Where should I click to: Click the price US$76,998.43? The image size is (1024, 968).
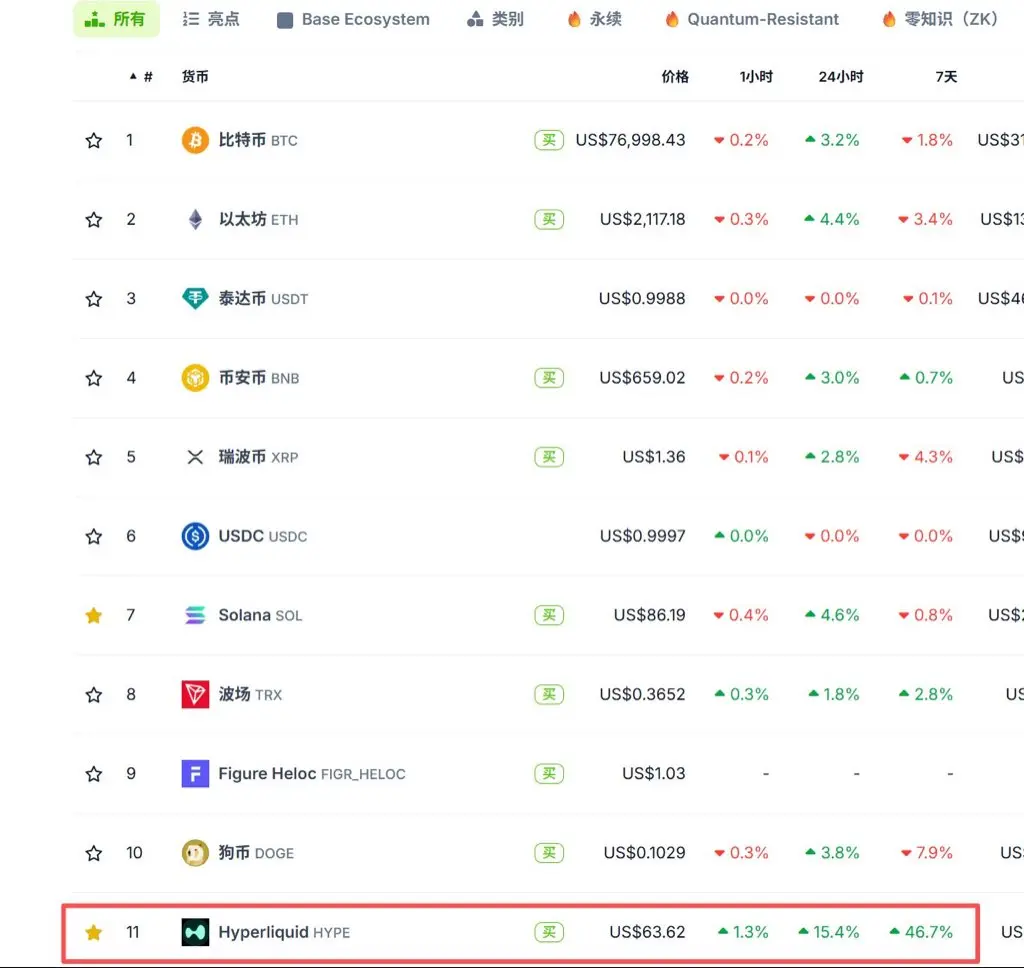pyautogui.click(x=630, y=140)
